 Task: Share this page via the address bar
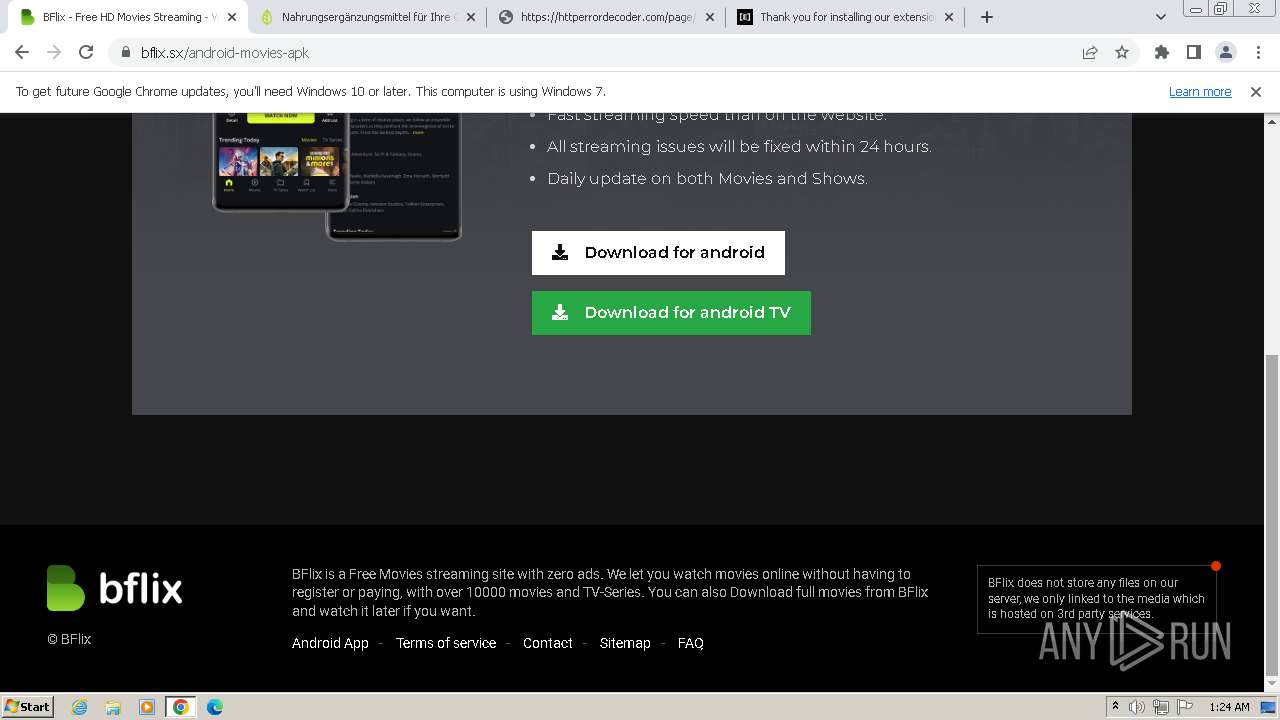1090,53
